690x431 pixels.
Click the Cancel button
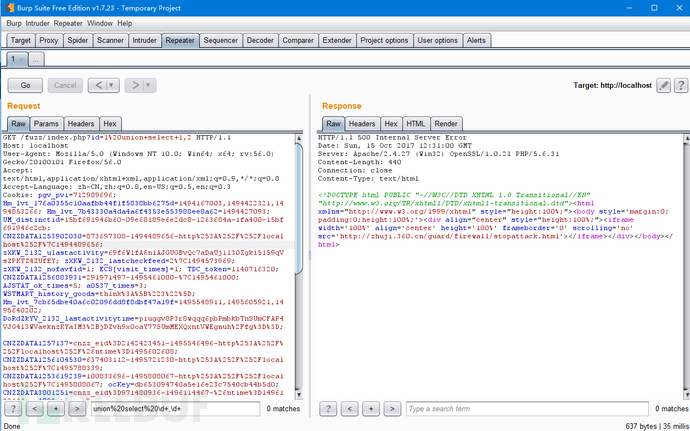click(65, 85)
